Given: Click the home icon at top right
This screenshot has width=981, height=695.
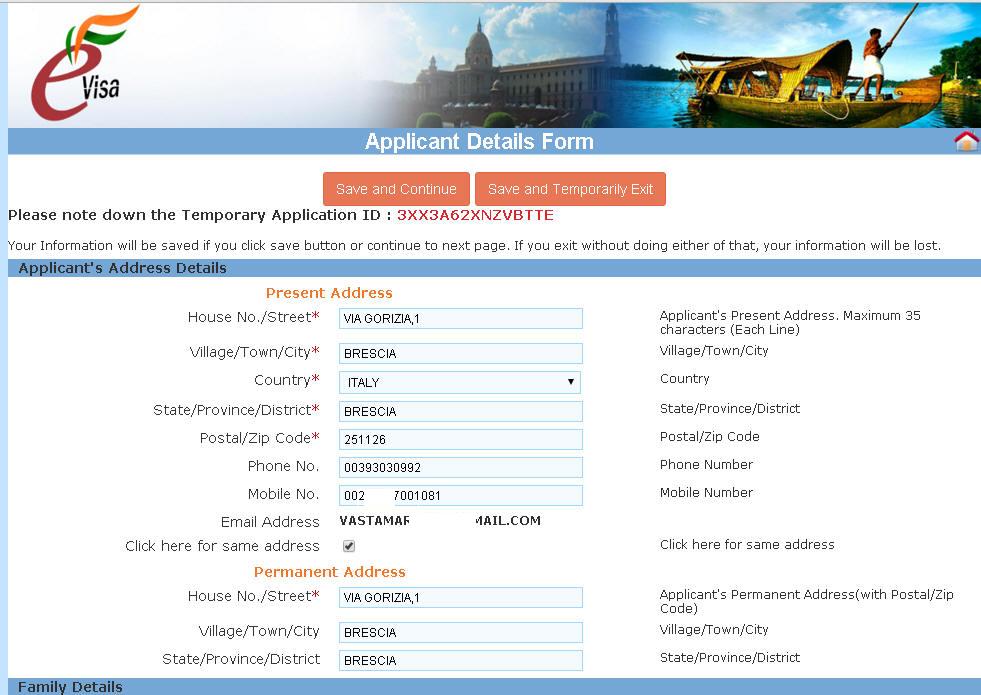Looking at the screenshot, I should click(x=966, y=141).
